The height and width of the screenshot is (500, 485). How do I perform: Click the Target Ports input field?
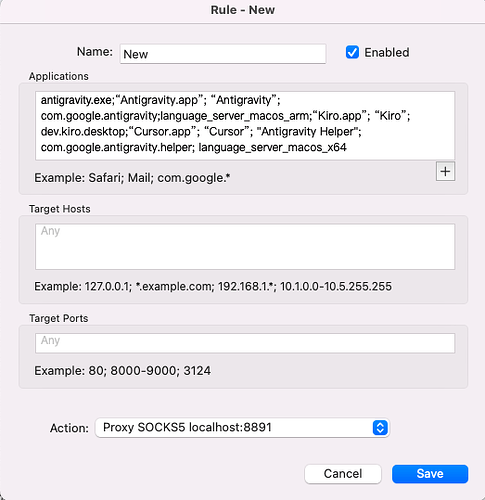coord(245,343)
